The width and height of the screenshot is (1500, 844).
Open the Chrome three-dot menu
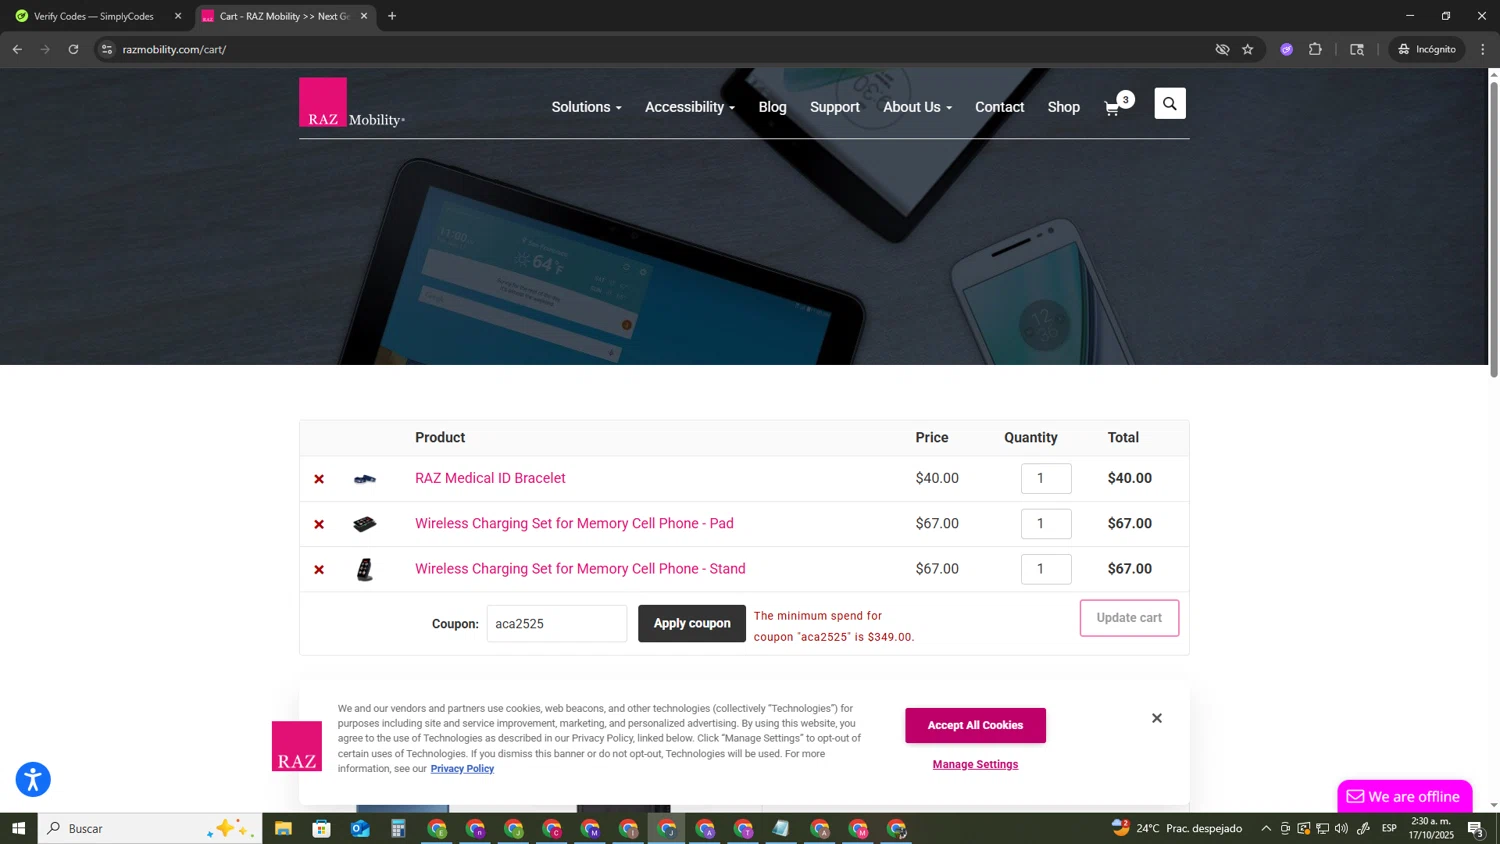point(1483,49)
